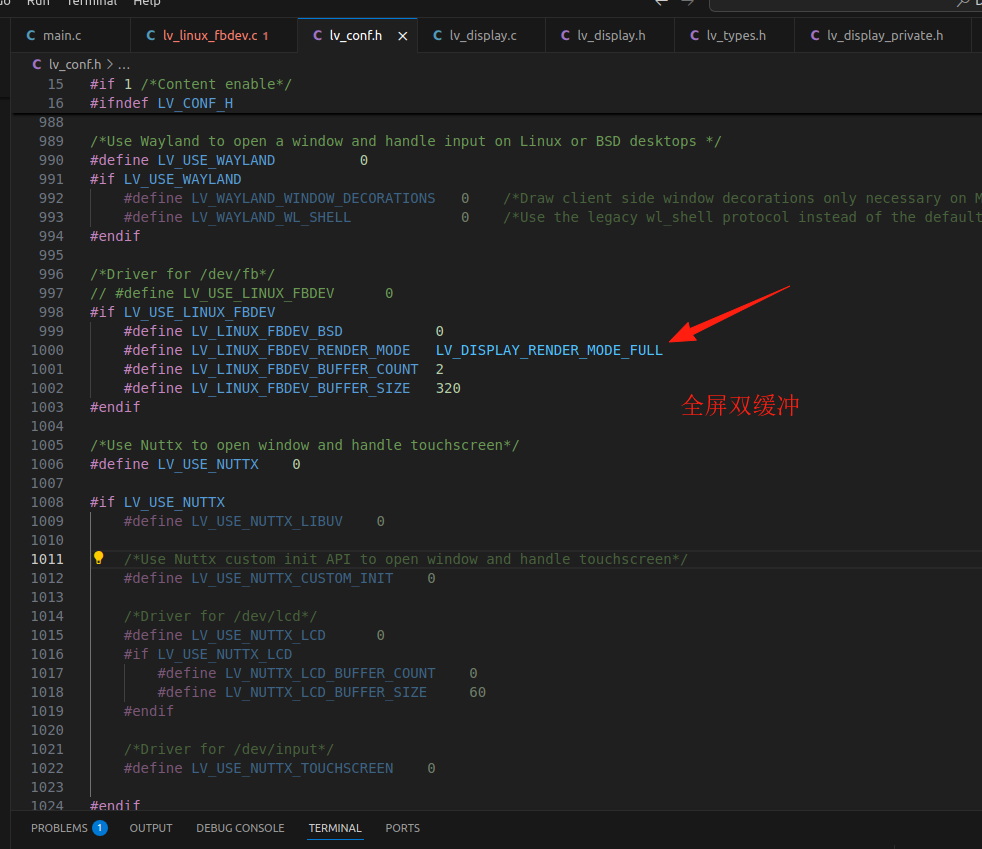Open the PORTS panel
Screen dimensions: 982x849
402,827
